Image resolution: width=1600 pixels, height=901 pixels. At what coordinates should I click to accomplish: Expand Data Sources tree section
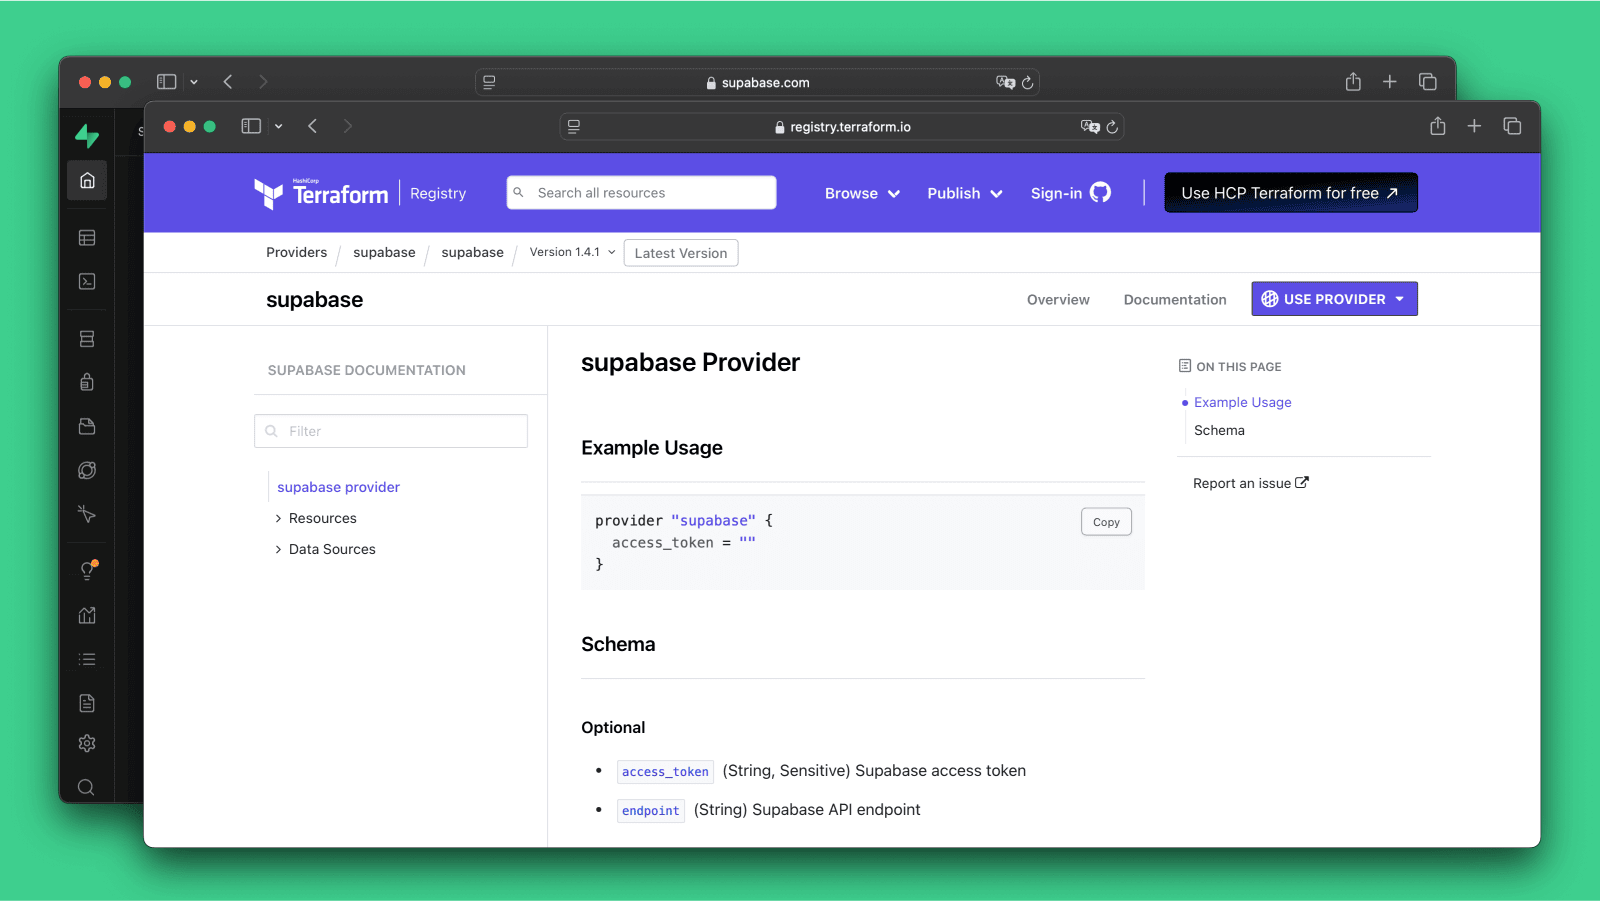point(325,549)
